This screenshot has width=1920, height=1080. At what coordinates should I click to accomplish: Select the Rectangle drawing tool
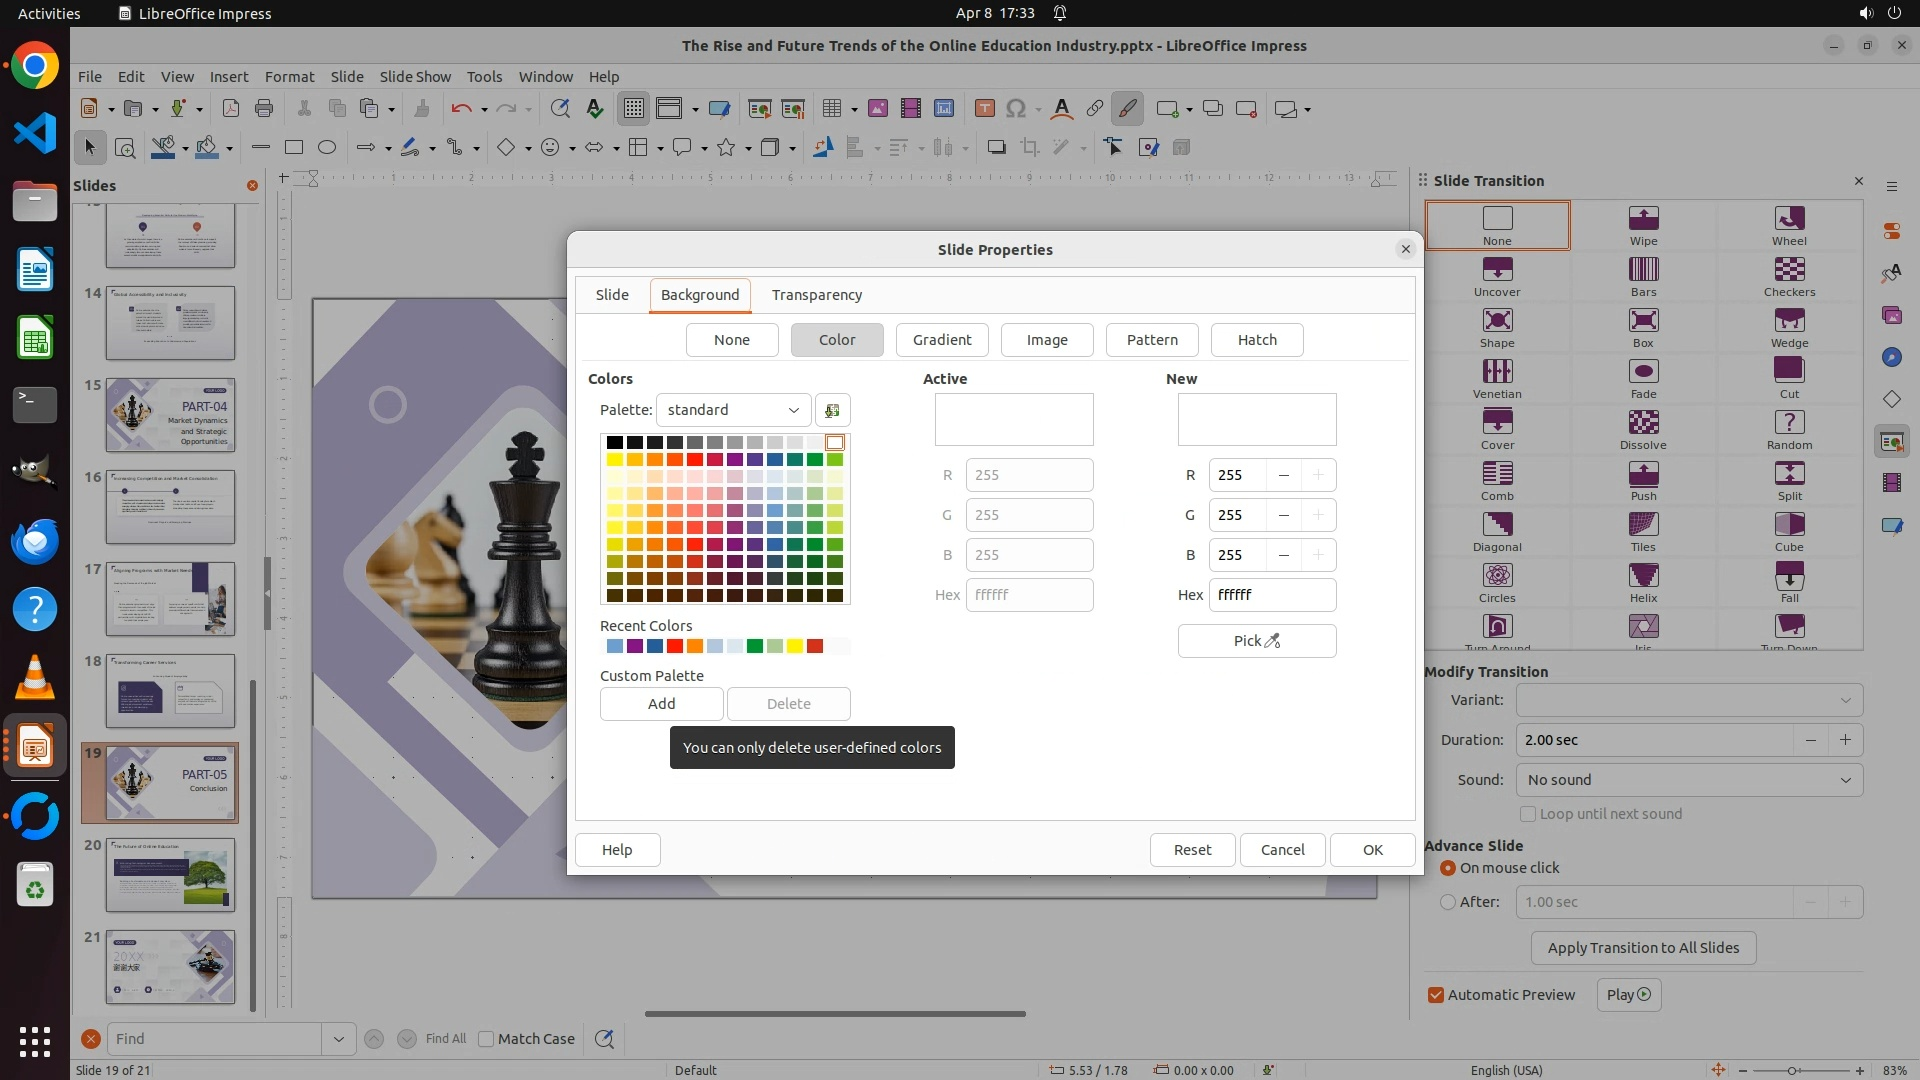pyautogui.click(x=294, y=148)
